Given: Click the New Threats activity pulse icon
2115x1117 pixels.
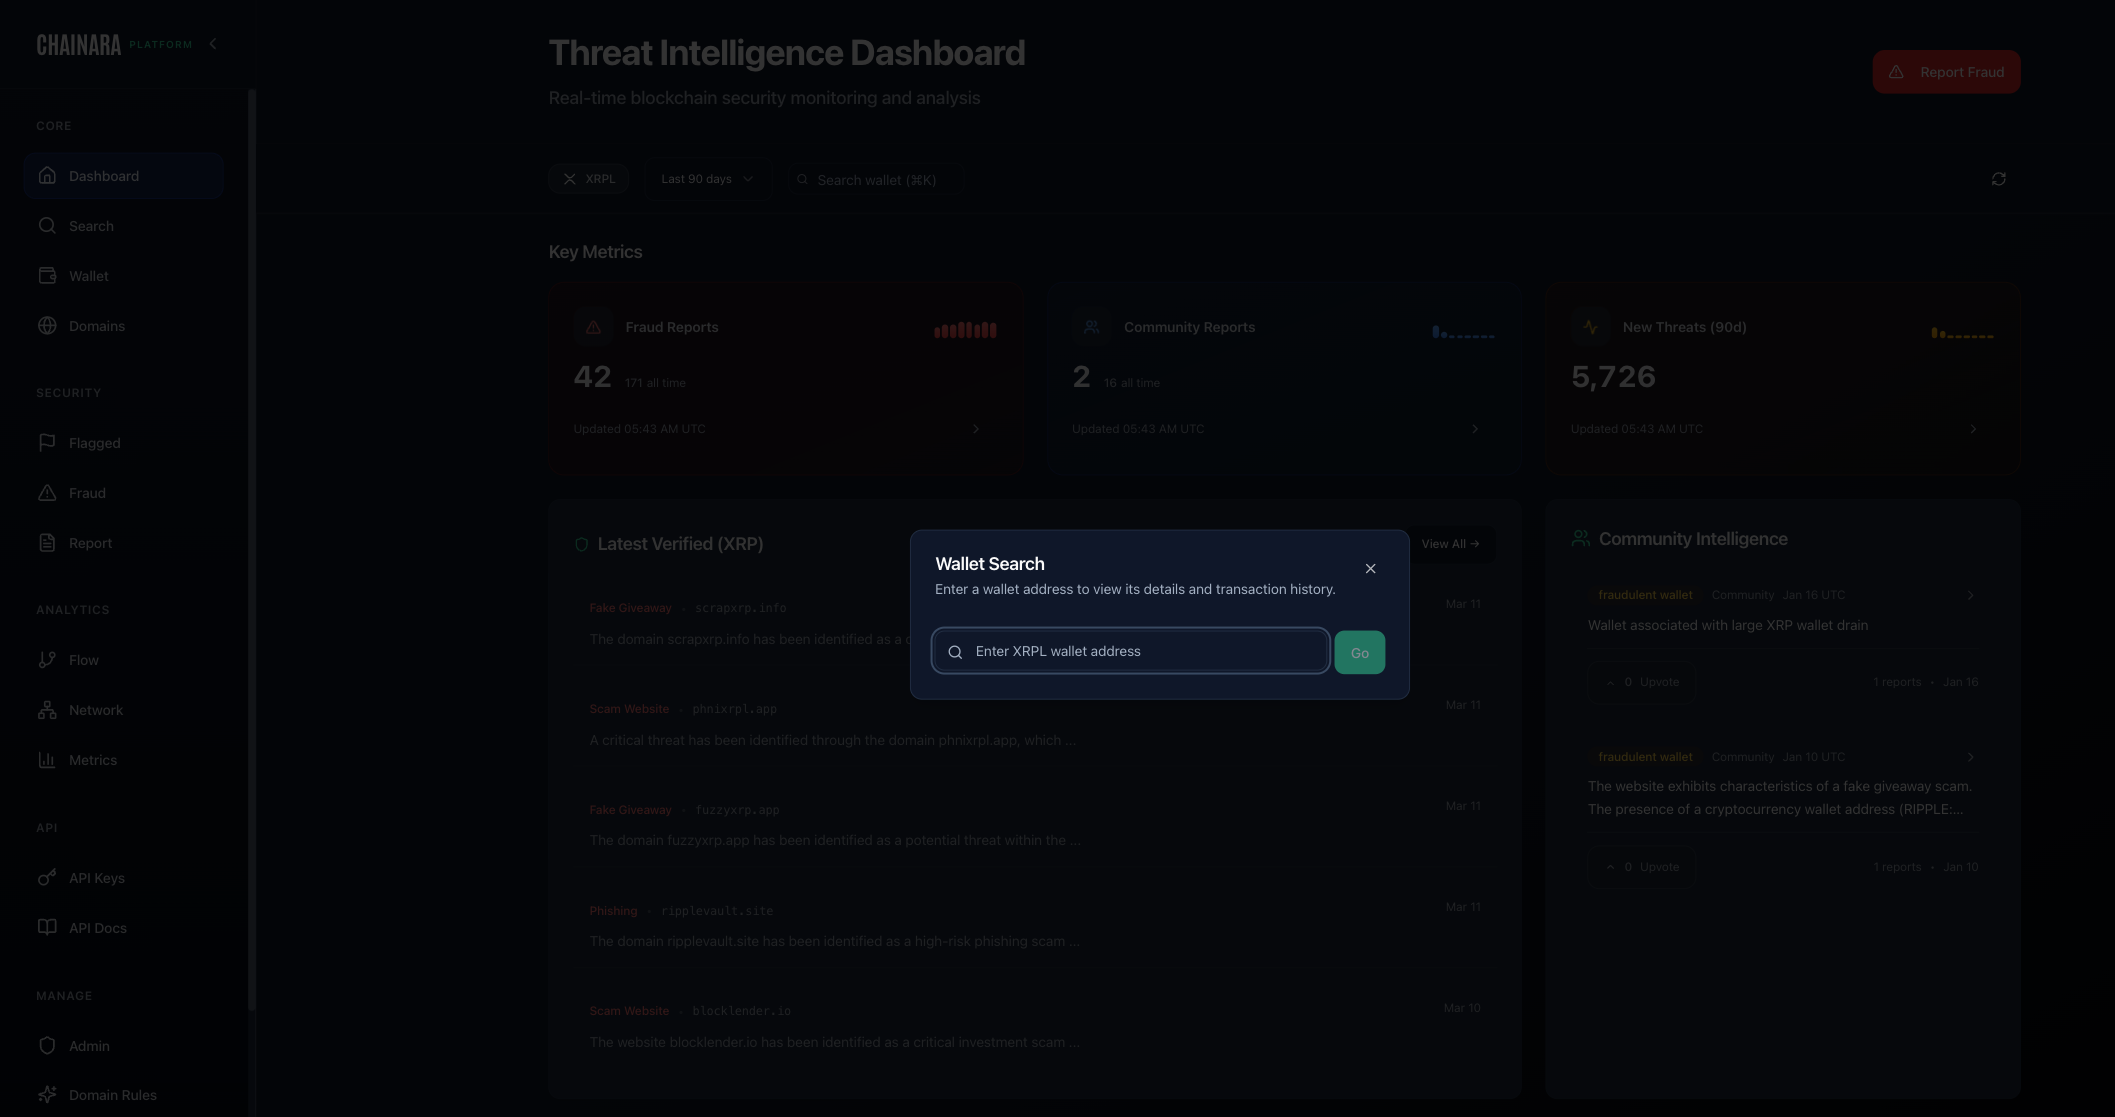Looking at the screenshot, I should click(x=1590, y=327).
